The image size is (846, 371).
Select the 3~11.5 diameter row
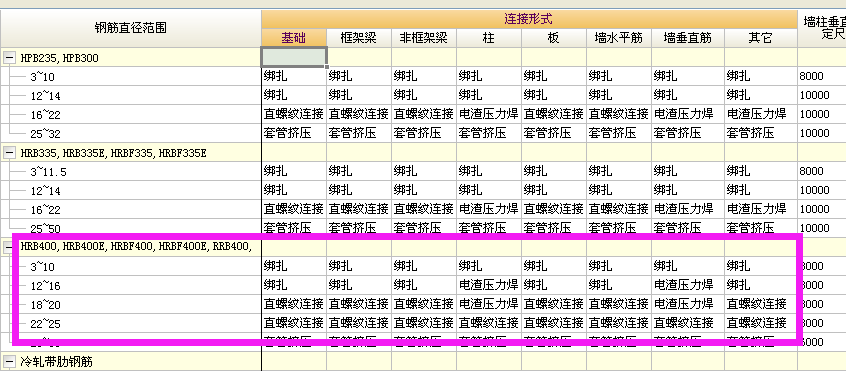131,171
